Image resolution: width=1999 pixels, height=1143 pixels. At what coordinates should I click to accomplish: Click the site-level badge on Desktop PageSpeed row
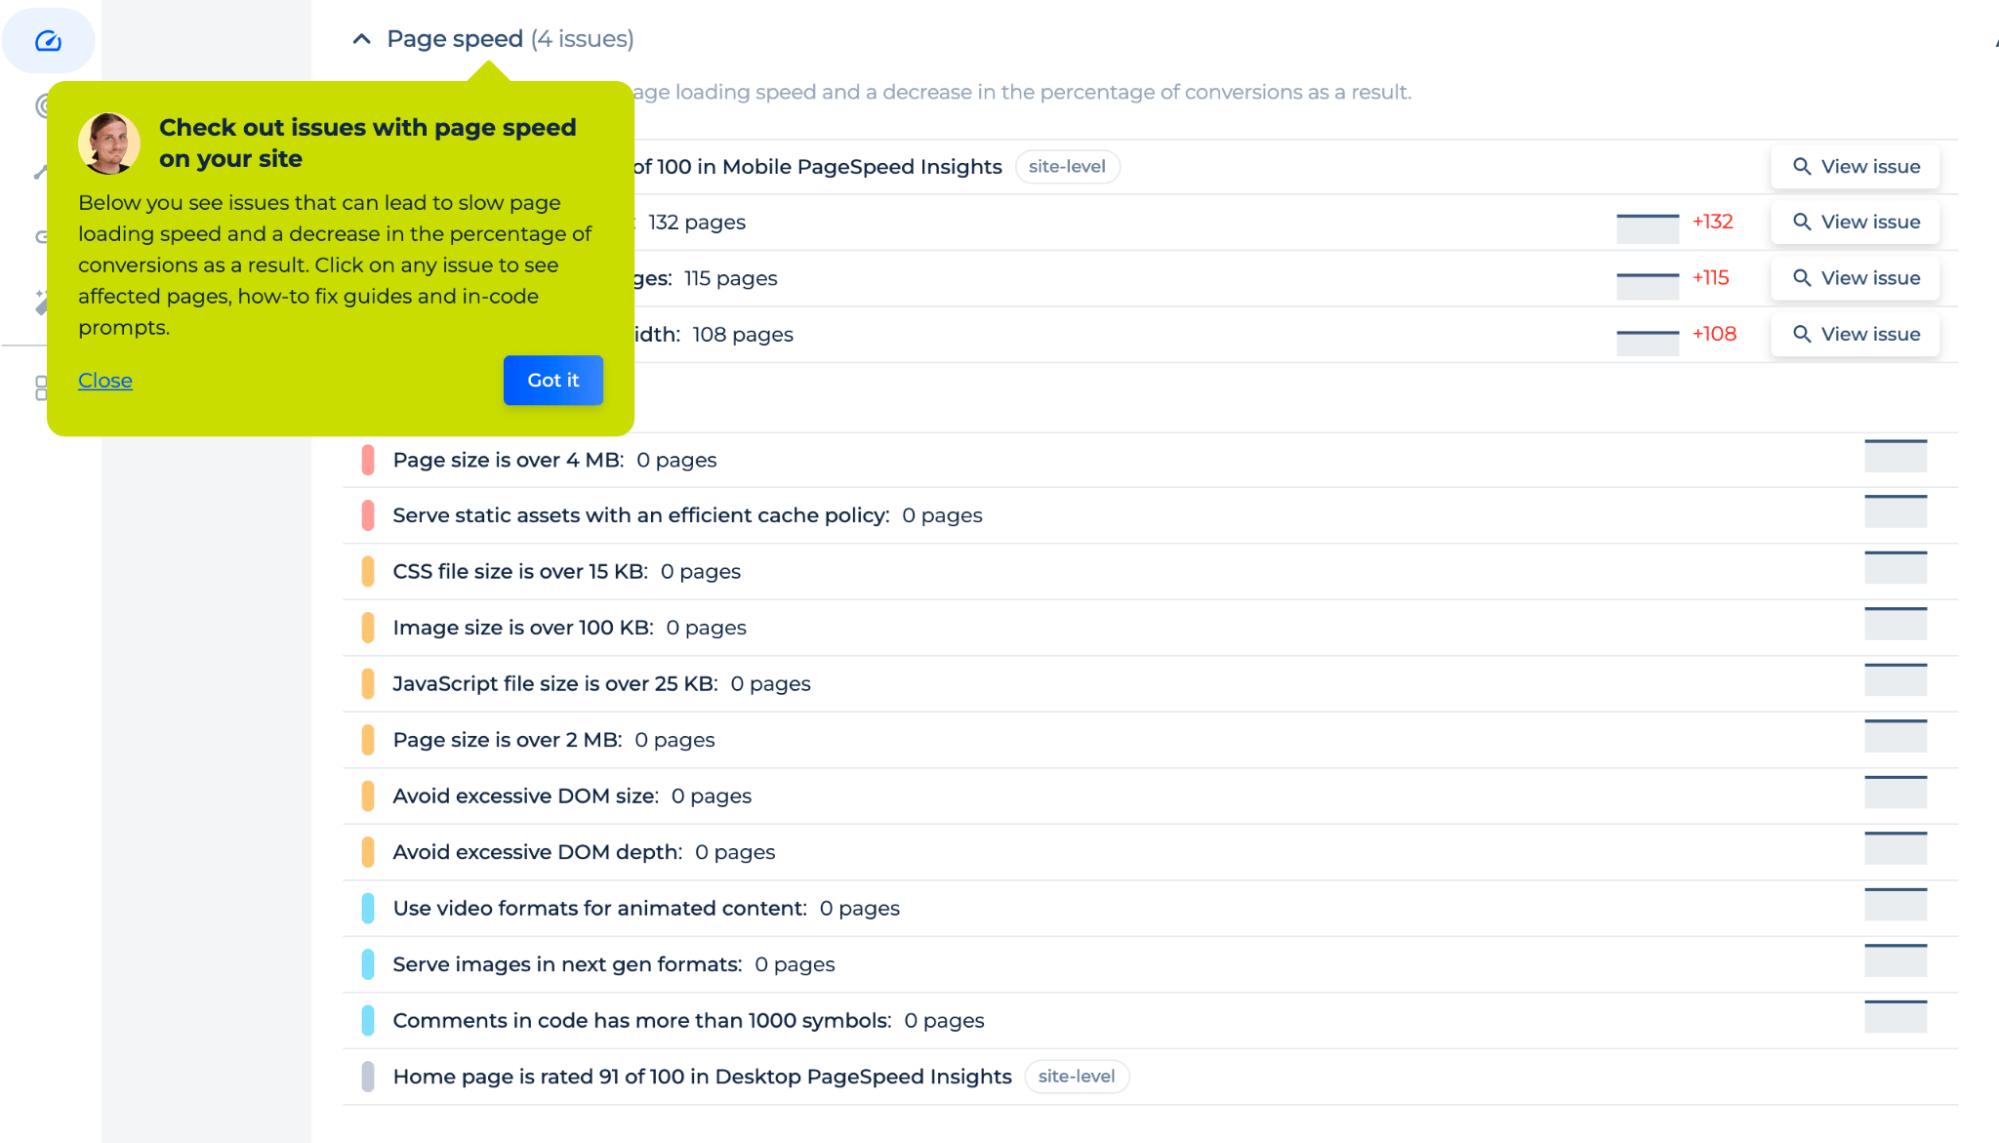point(1078,1076)
